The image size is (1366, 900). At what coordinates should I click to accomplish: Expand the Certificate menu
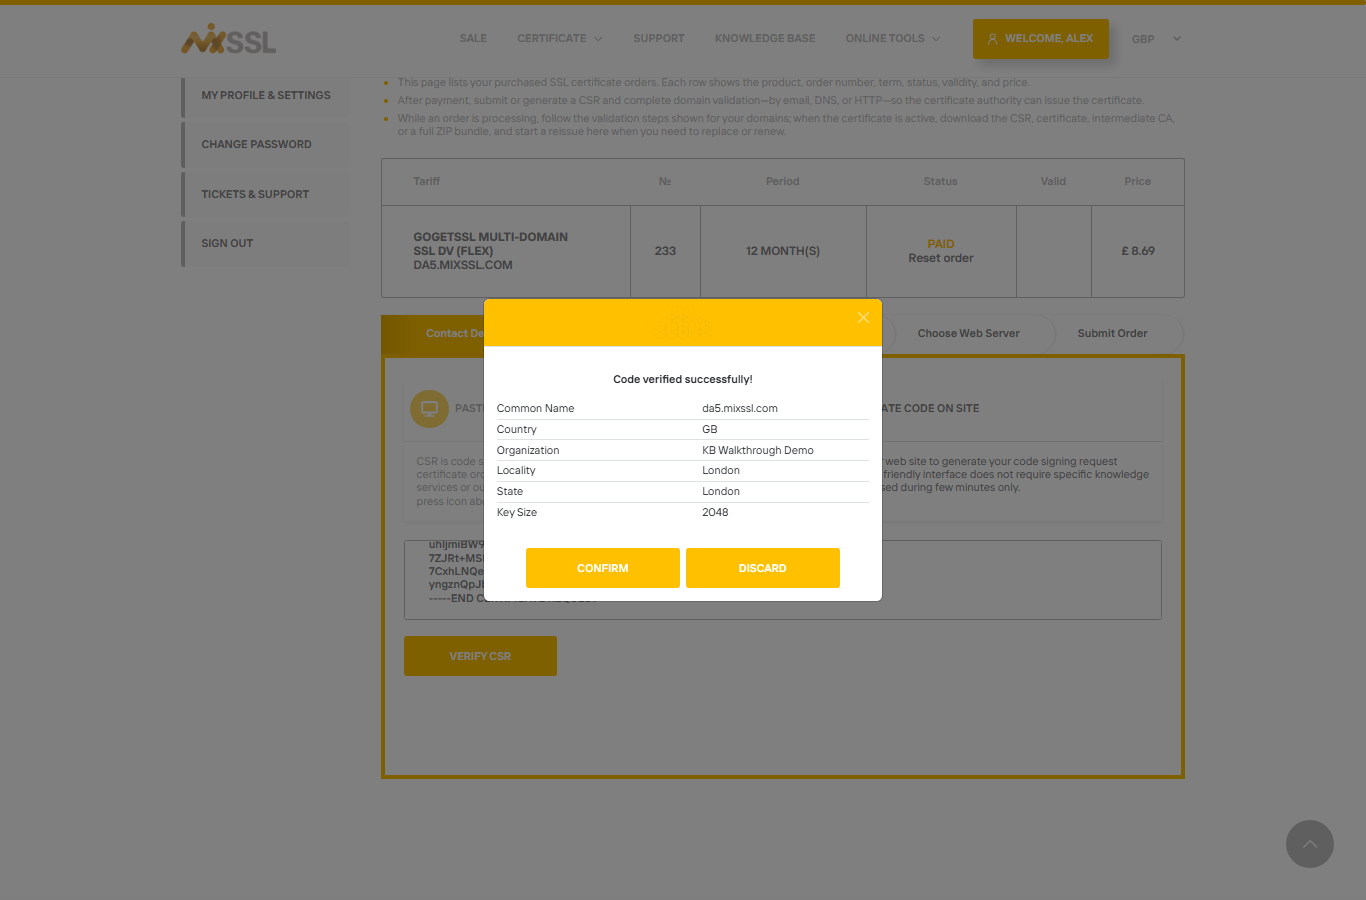(560, 39)
